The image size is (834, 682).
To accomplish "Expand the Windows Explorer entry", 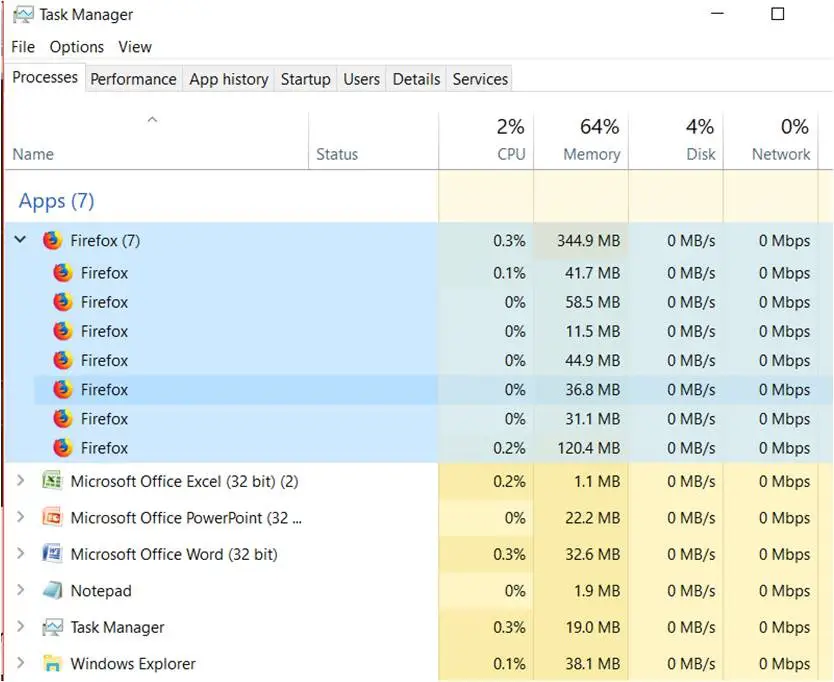I will [20, 663].
